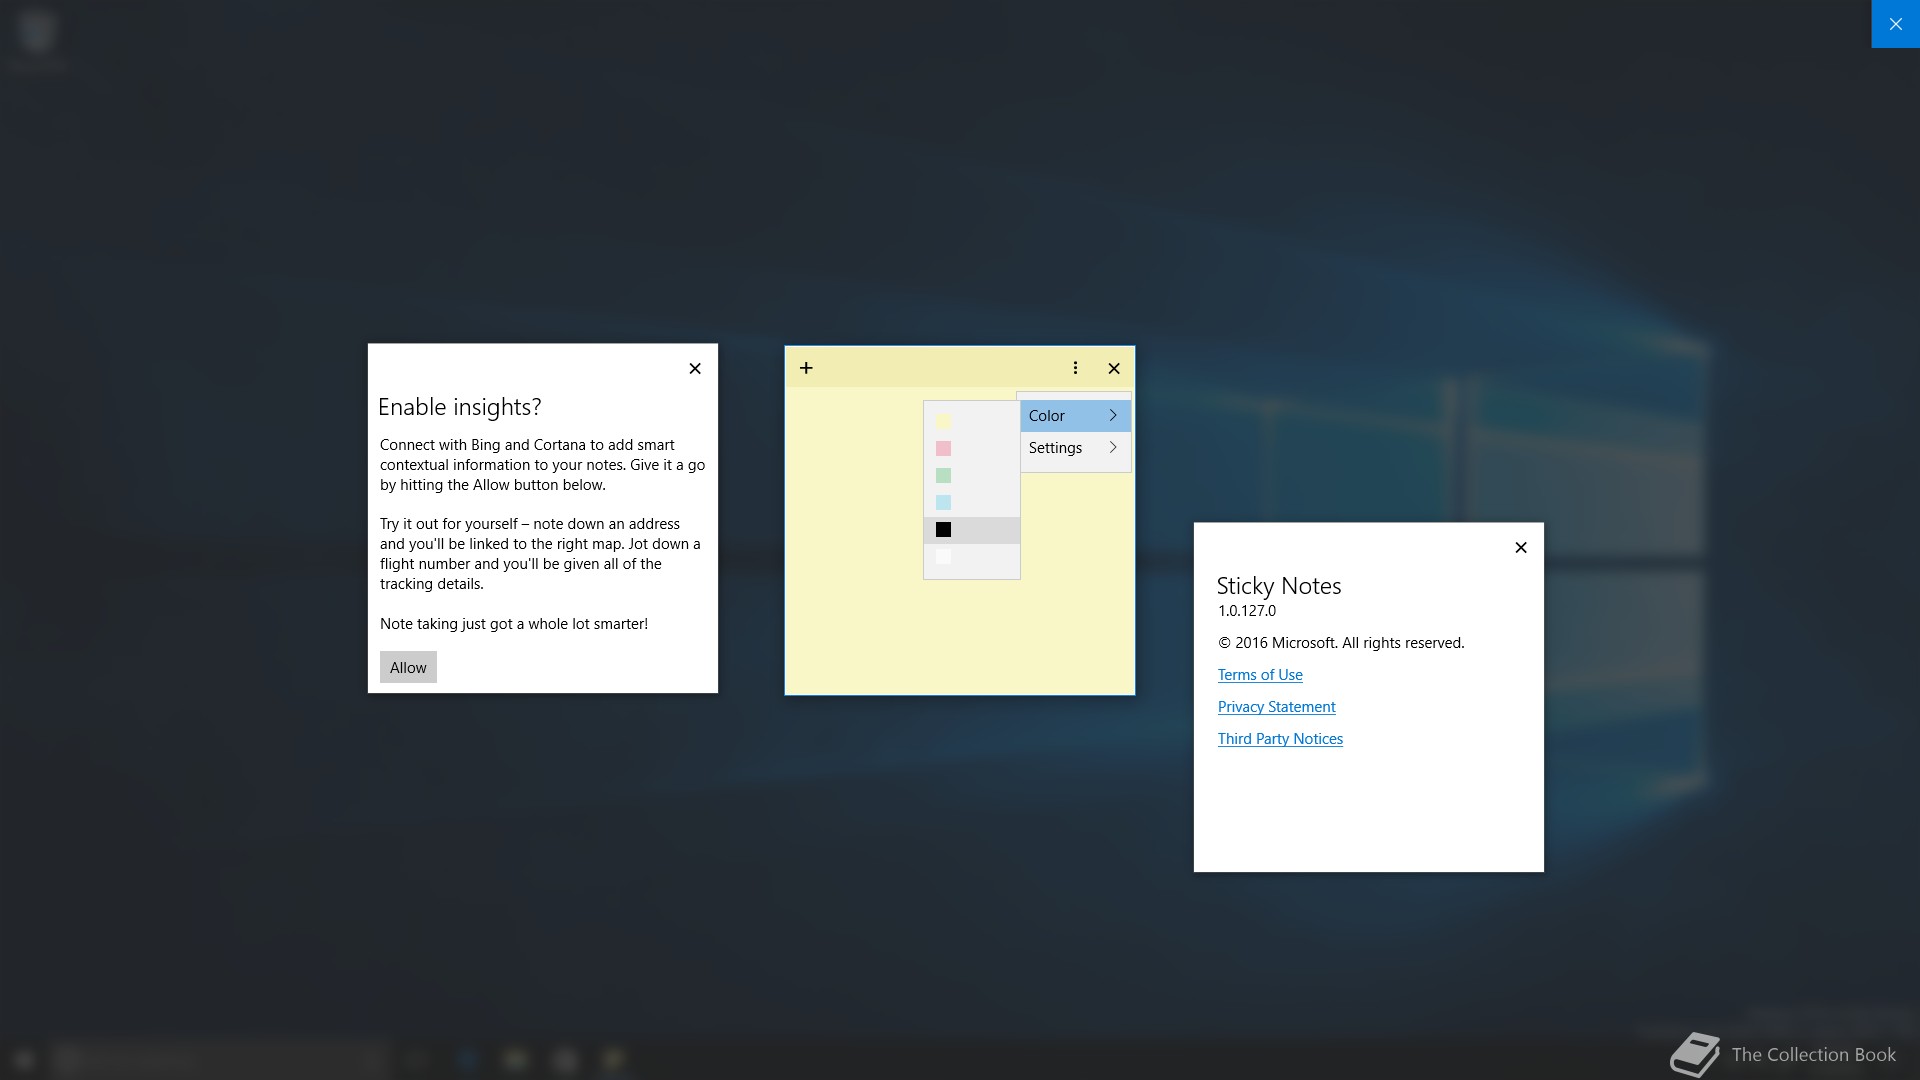Open the three-dot menu on the sticky note
The width and height of the screenshot is (1920, 1080).
(x=1075, y=368)
